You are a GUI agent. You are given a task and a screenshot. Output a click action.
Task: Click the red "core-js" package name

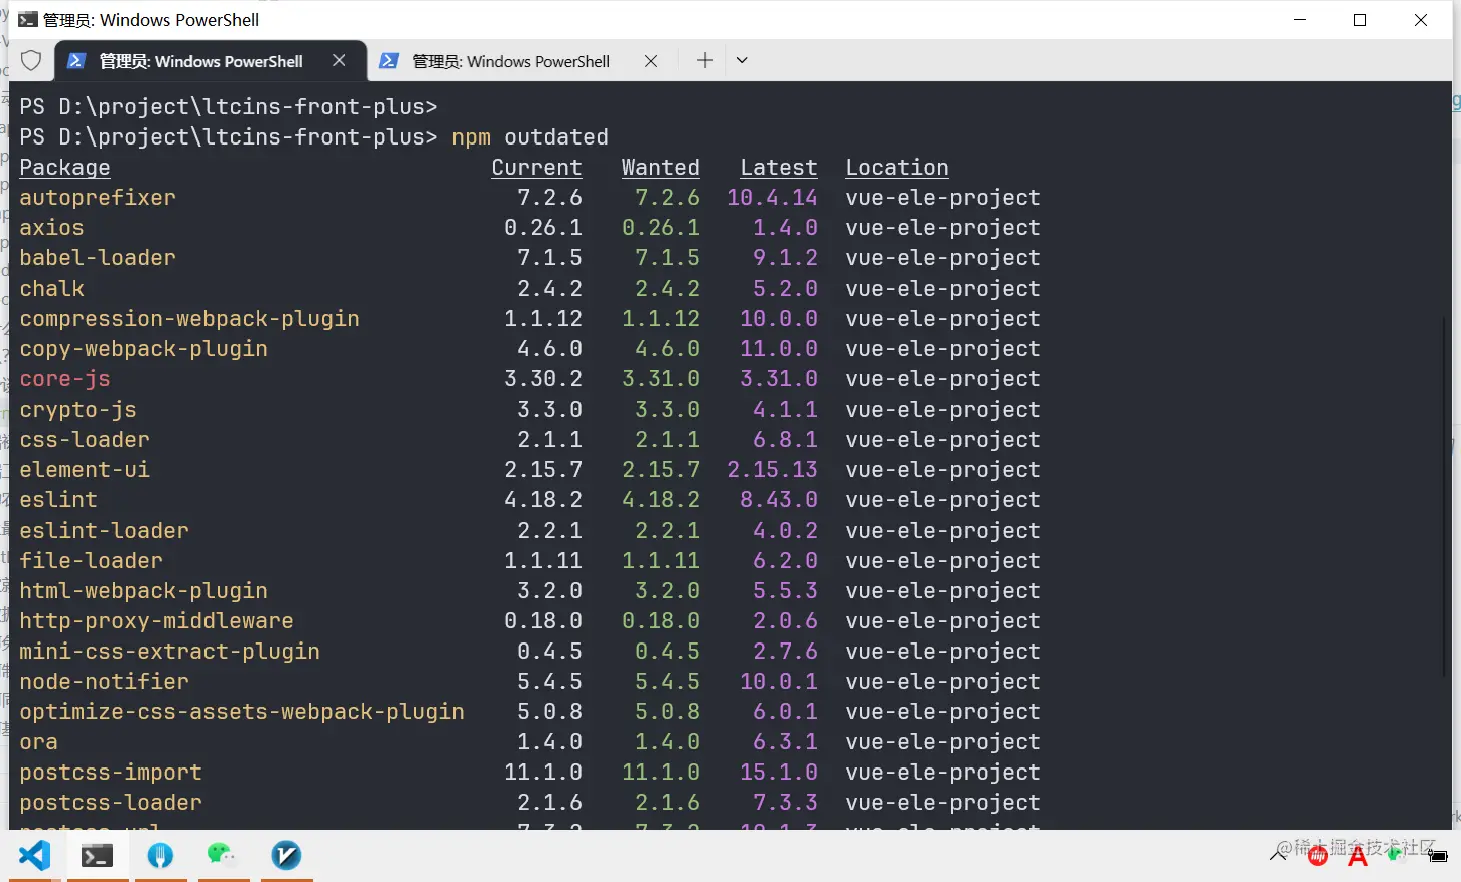coord(65,379)
